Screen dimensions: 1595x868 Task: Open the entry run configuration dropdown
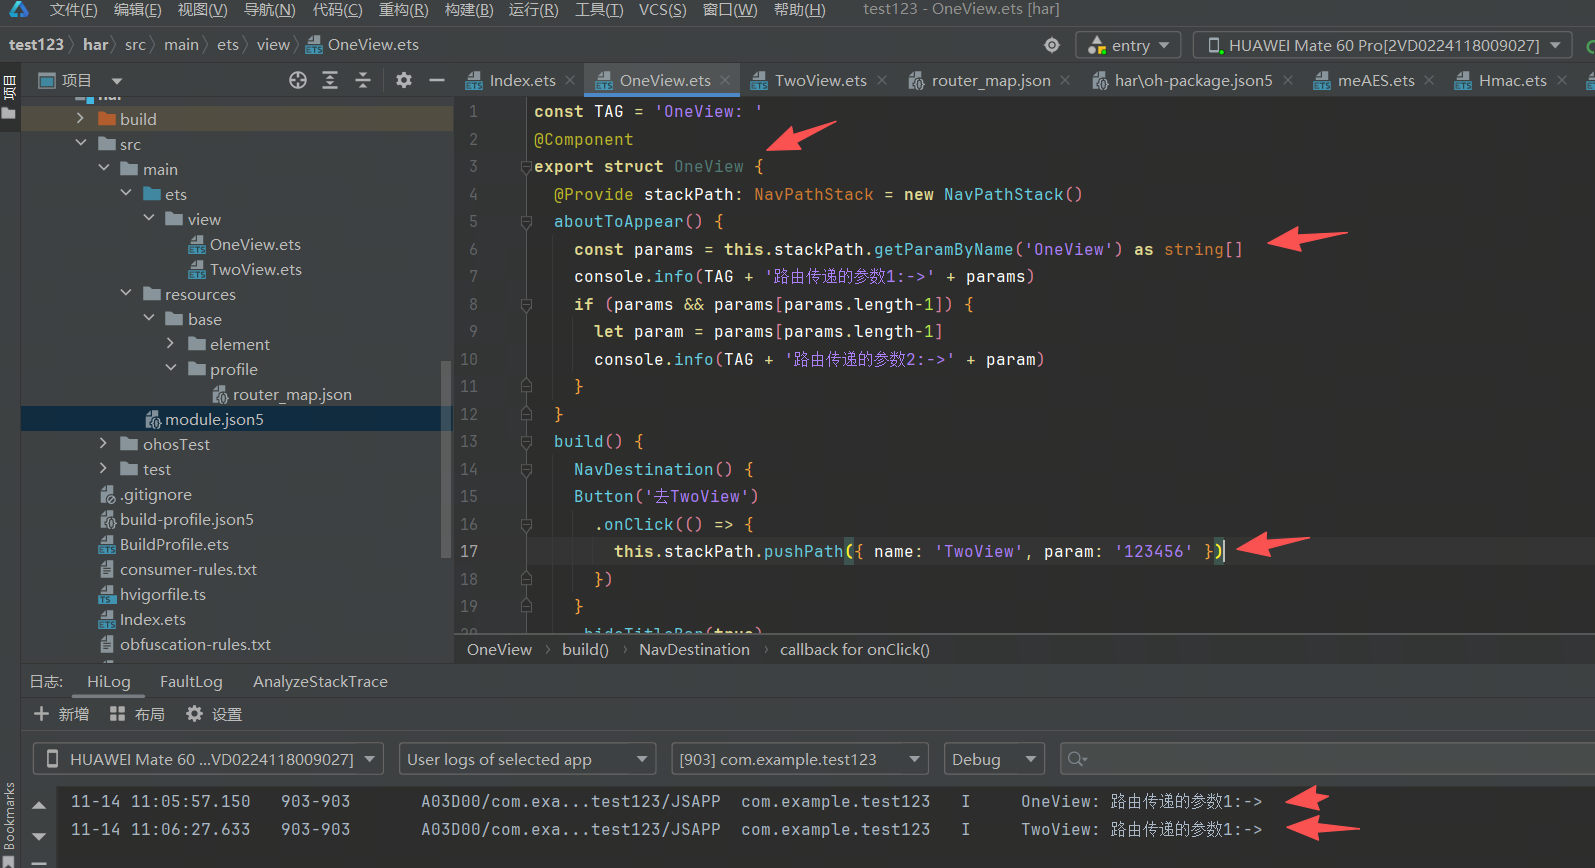1129,45
